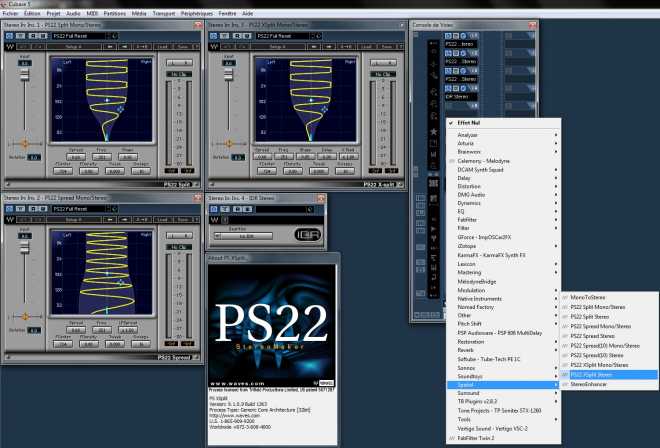Click PS22 StereoMaker splash image in About window
Image resolution: width=660 pixels, height=448 pixels.
pos(272,326)
